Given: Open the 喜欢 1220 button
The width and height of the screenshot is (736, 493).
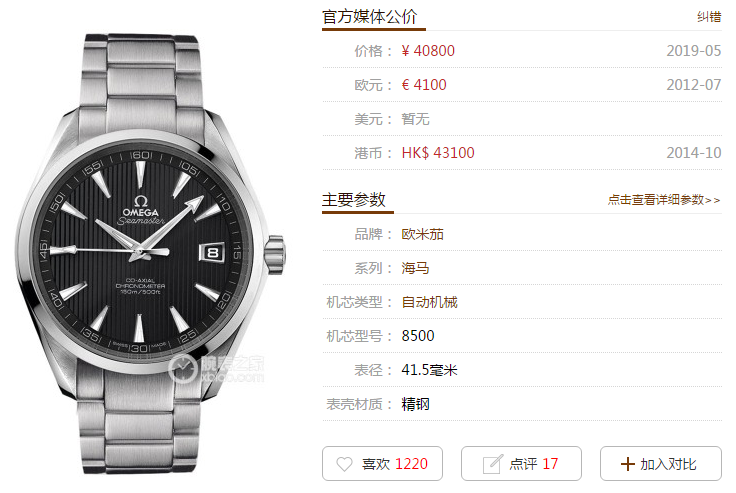Looking at the screenshot, I should point(382,463).
